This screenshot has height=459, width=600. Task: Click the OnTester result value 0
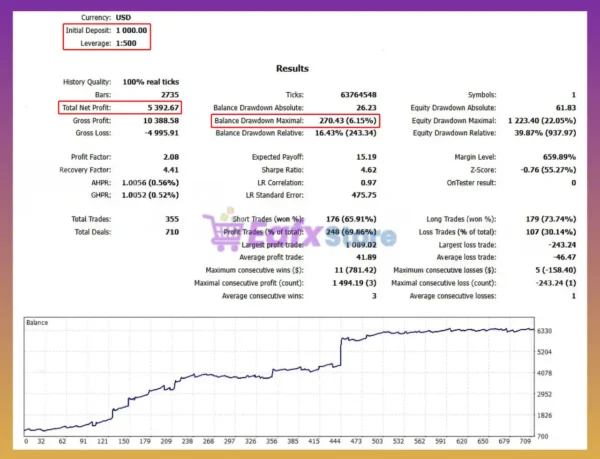(x=574, y=183)
